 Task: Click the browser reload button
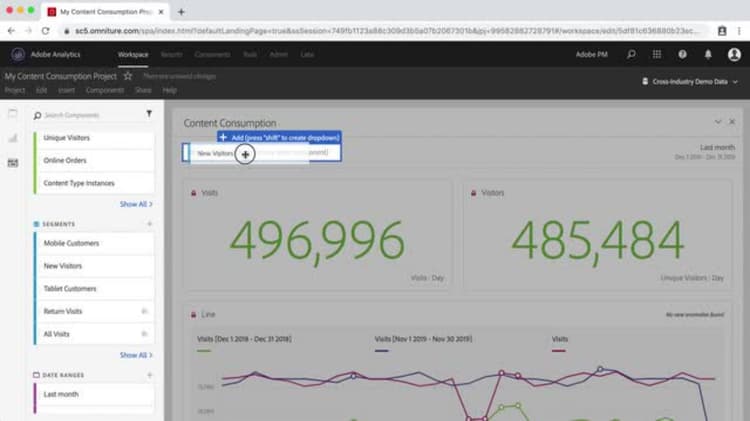tap(45, 31)
